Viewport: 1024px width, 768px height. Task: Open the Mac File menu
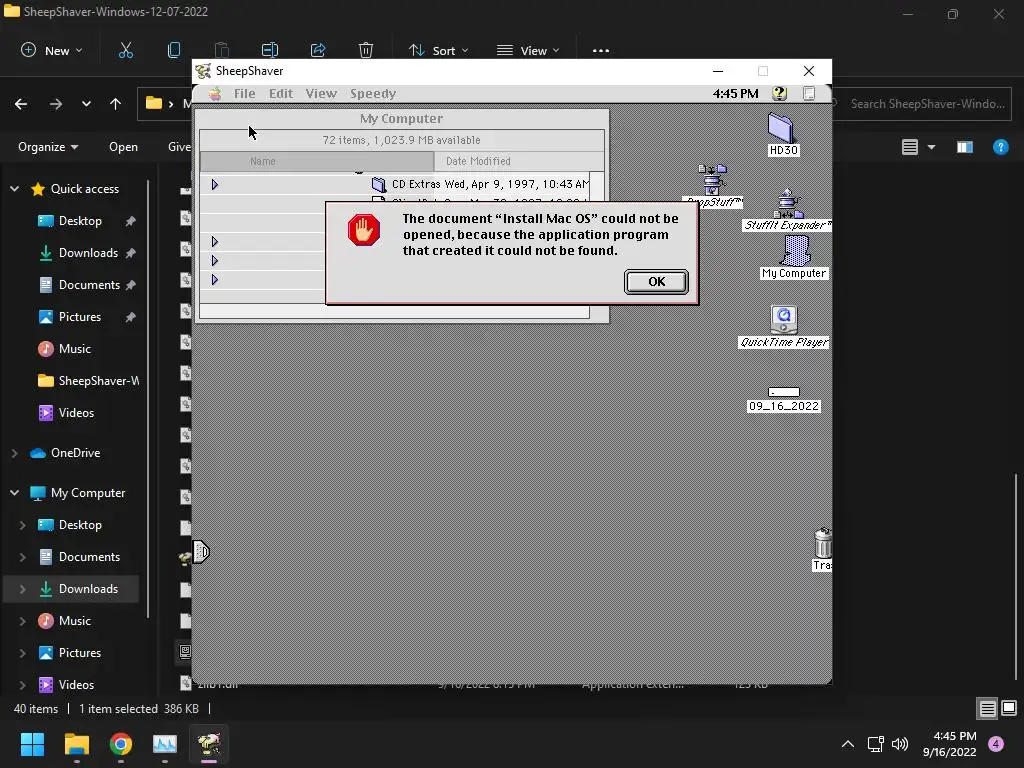pyautogui.click(x=245, y=94)
